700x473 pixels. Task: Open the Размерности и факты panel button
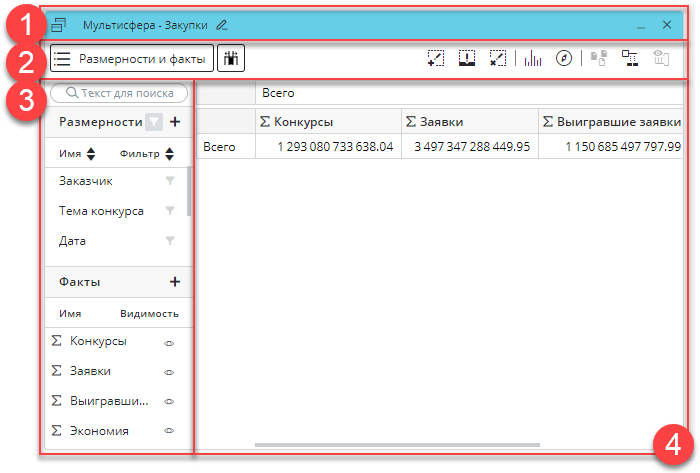point(132,60)
